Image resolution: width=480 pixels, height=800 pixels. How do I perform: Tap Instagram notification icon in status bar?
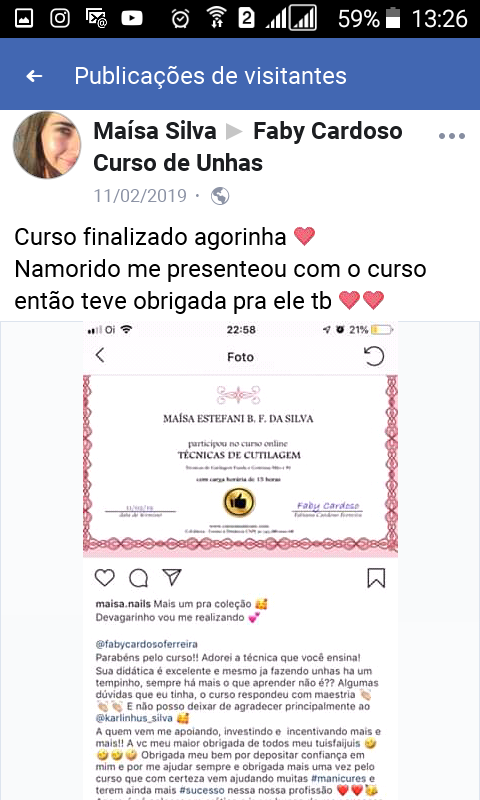coord(60,18)
